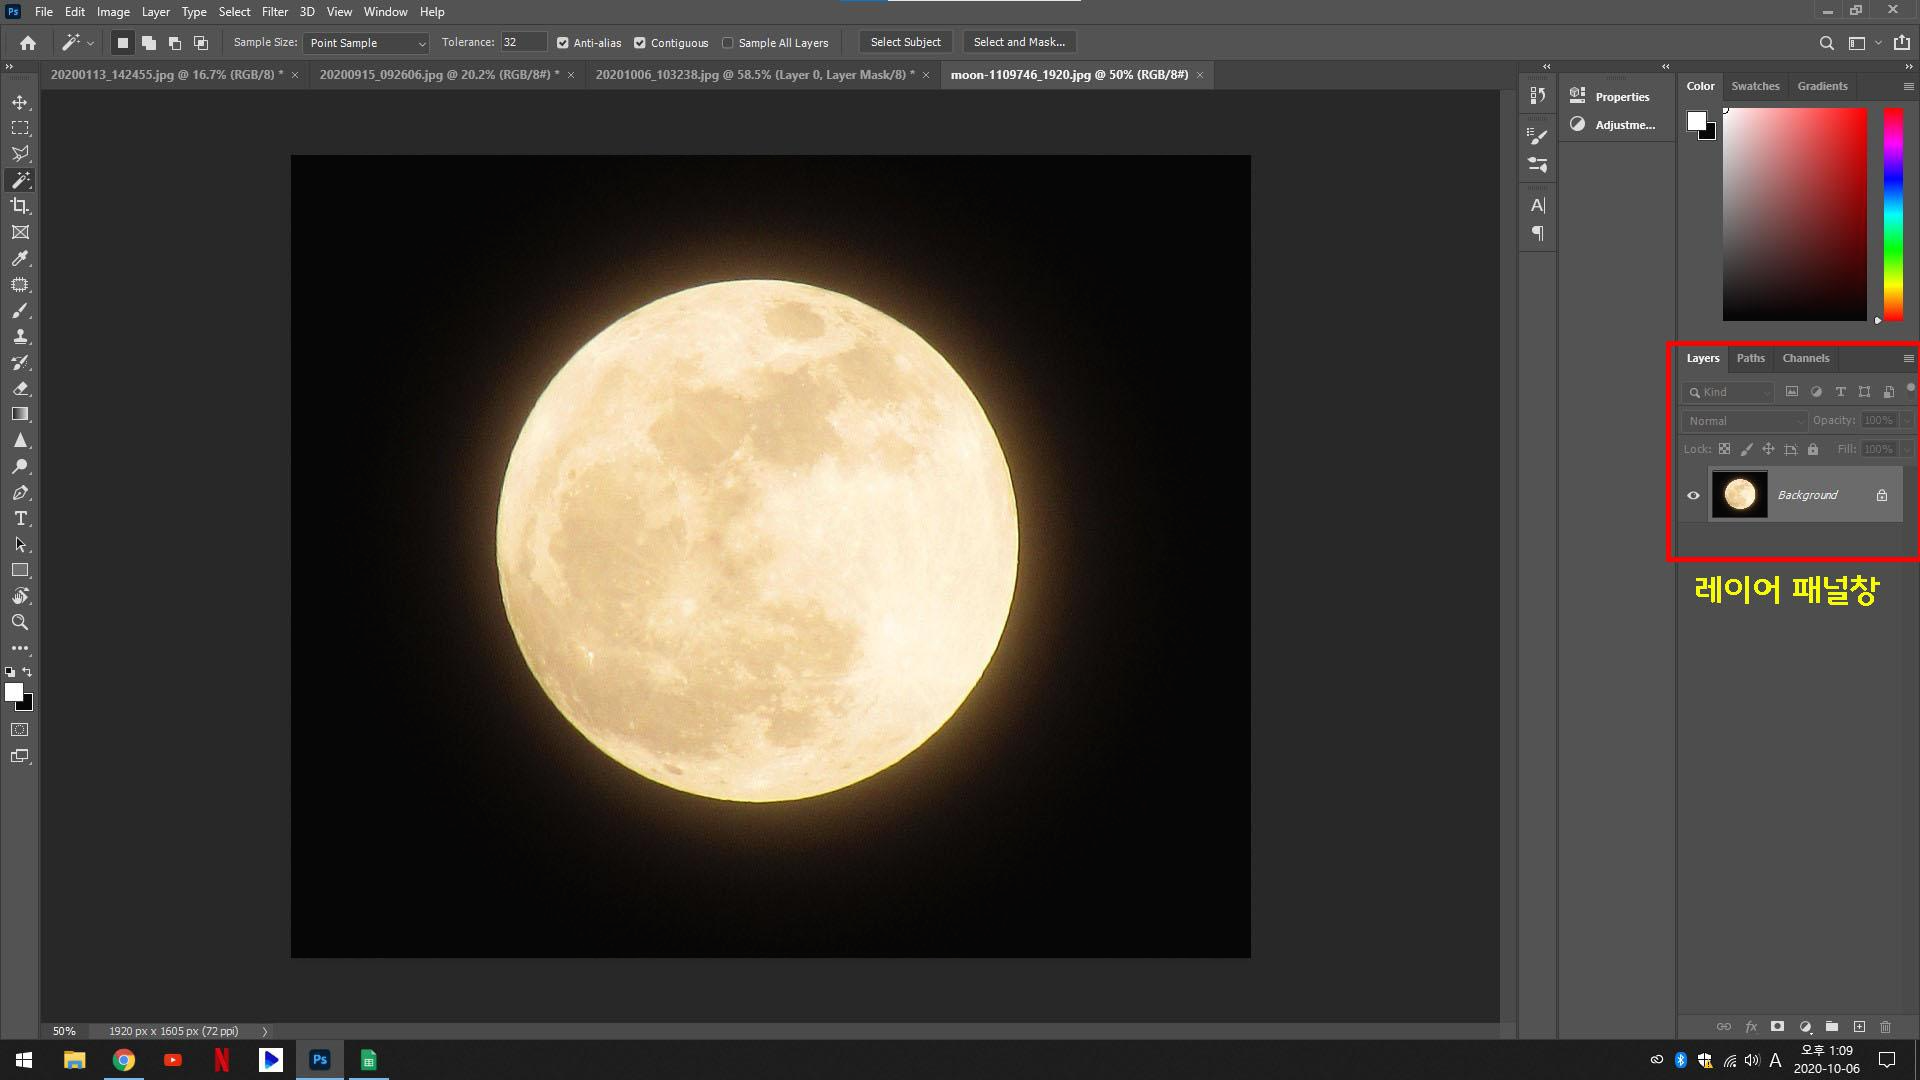Disable the Anti-alias checkbox
The image size is (1920, 1080).
point(563,43)
